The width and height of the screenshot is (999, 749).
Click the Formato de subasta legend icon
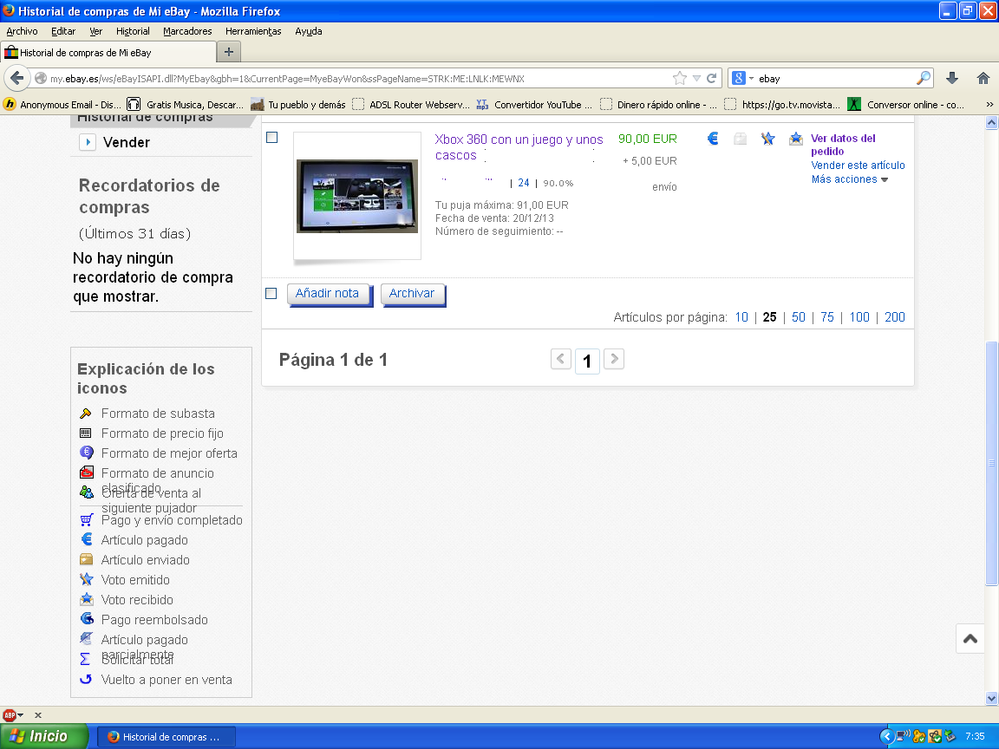pyautogui.click(x=85, y=413)
